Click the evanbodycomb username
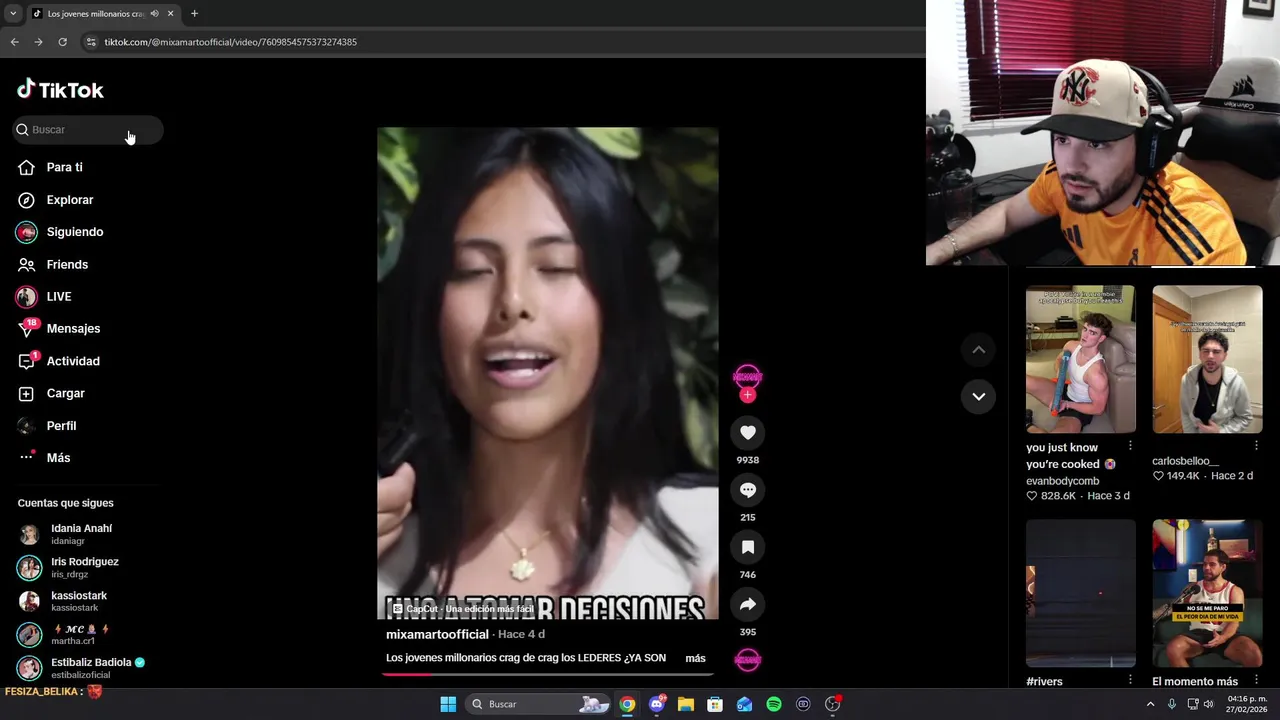 point(1062,481)
